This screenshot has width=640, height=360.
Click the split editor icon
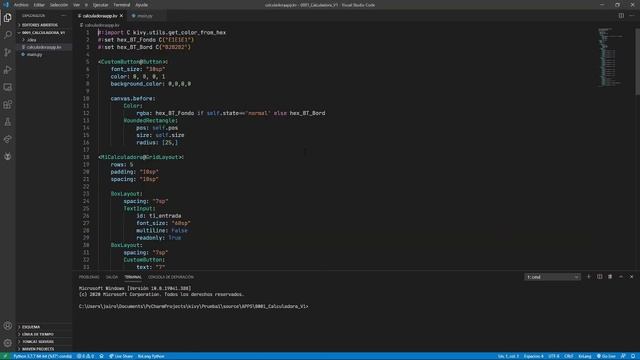coord(621,16)
